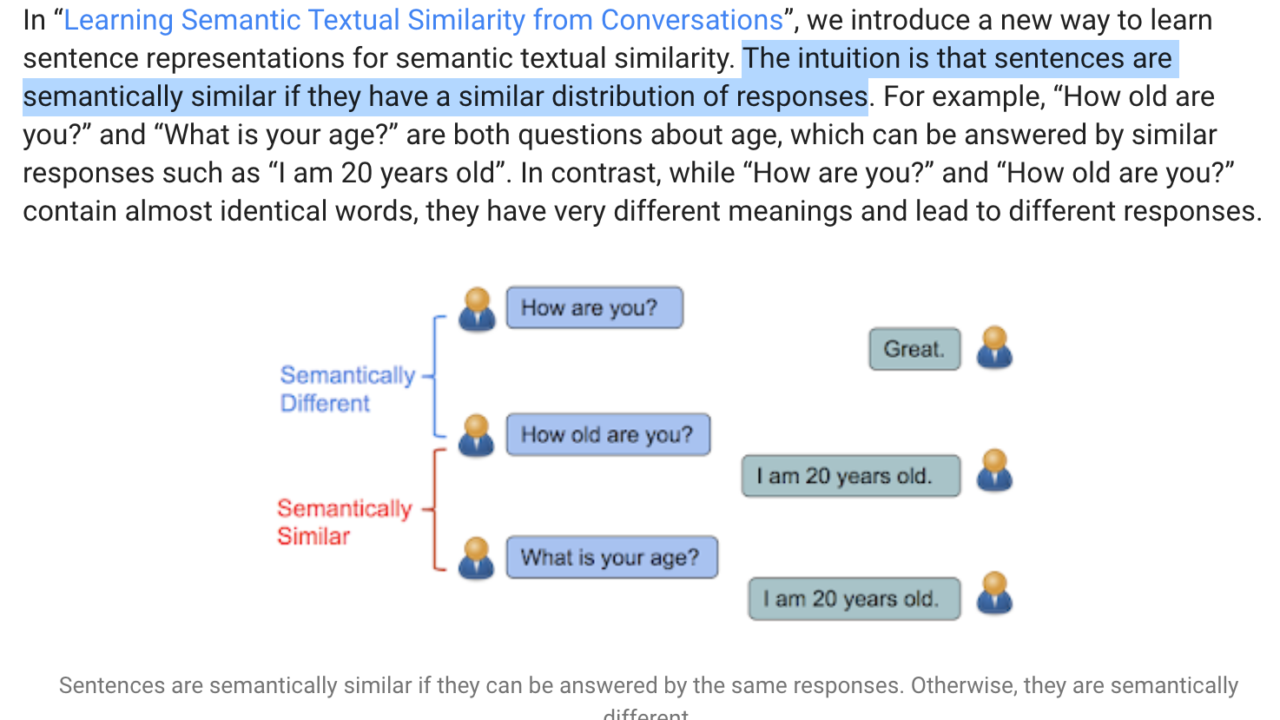Click the paragraph line mentioning How are you?
The width and height of the screenshot is (1280, 720).
click(x=629, y=173)
